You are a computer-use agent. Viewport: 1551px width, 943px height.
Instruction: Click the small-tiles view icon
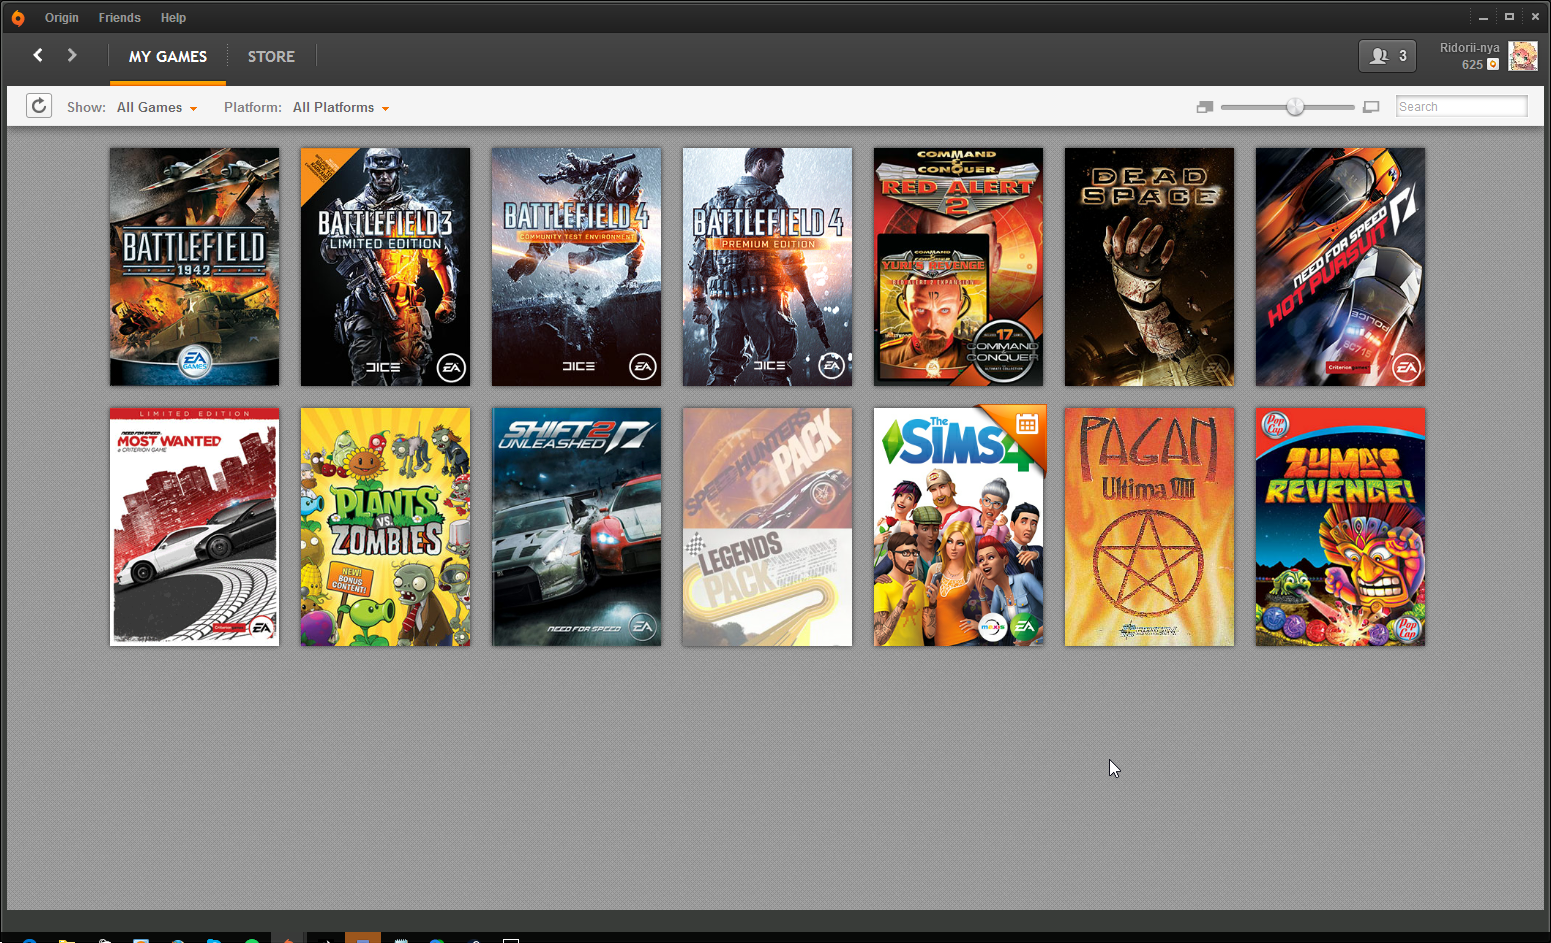click(x=1205, y=107)
